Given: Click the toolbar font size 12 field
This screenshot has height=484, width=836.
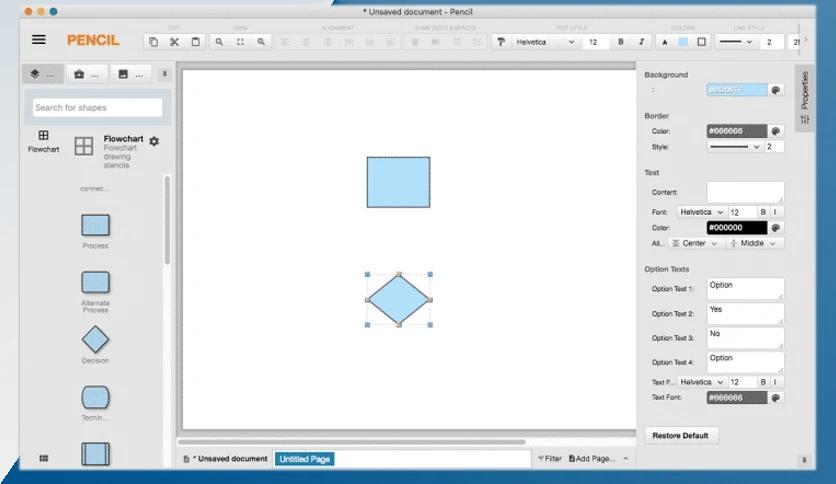Looking at the screenshot, I should coord(596,42).
